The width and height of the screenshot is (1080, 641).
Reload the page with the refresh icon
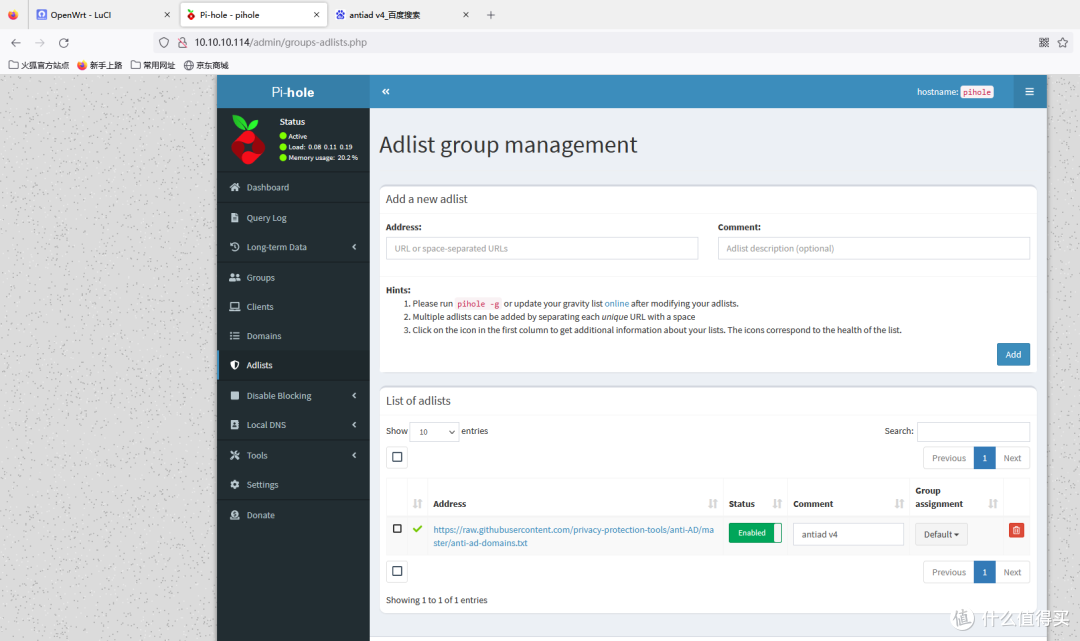[63, 43]
